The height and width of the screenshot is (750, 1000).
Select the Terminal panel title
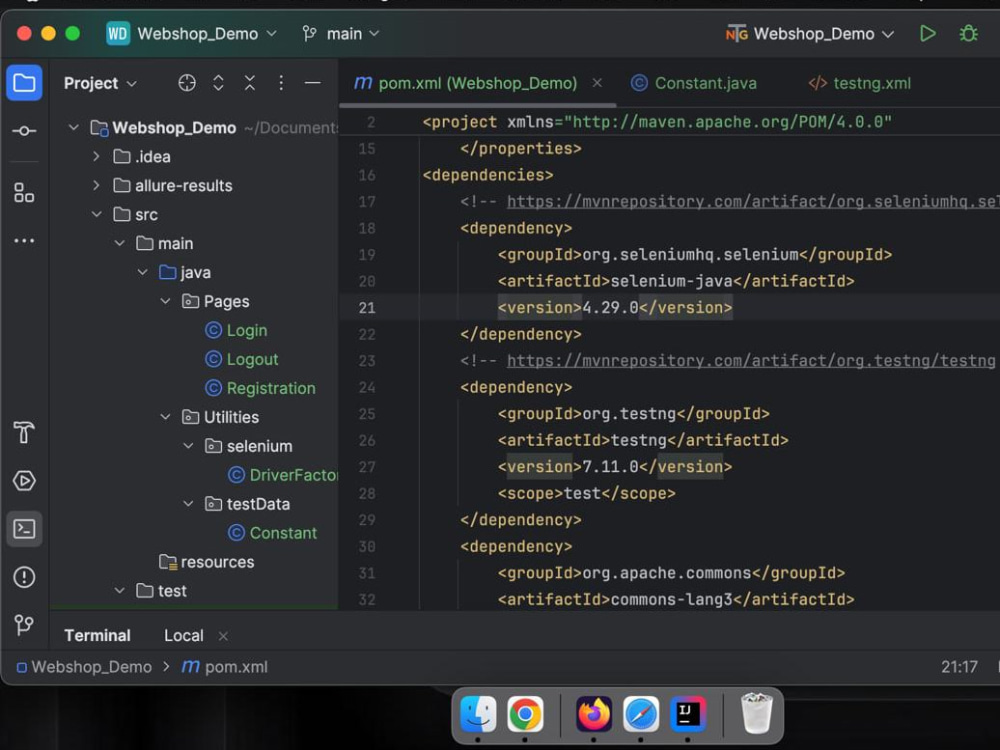pyautogui.click(x=97, y=635)
